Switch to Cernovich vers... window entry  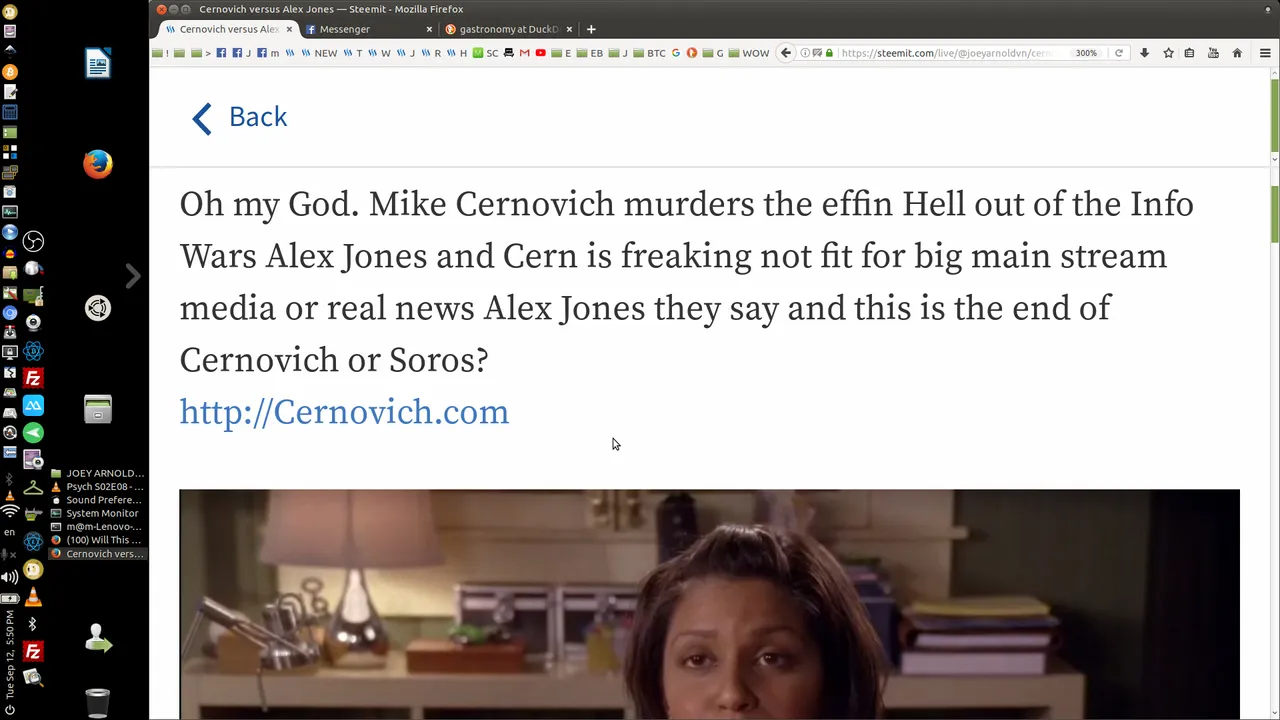97,554
